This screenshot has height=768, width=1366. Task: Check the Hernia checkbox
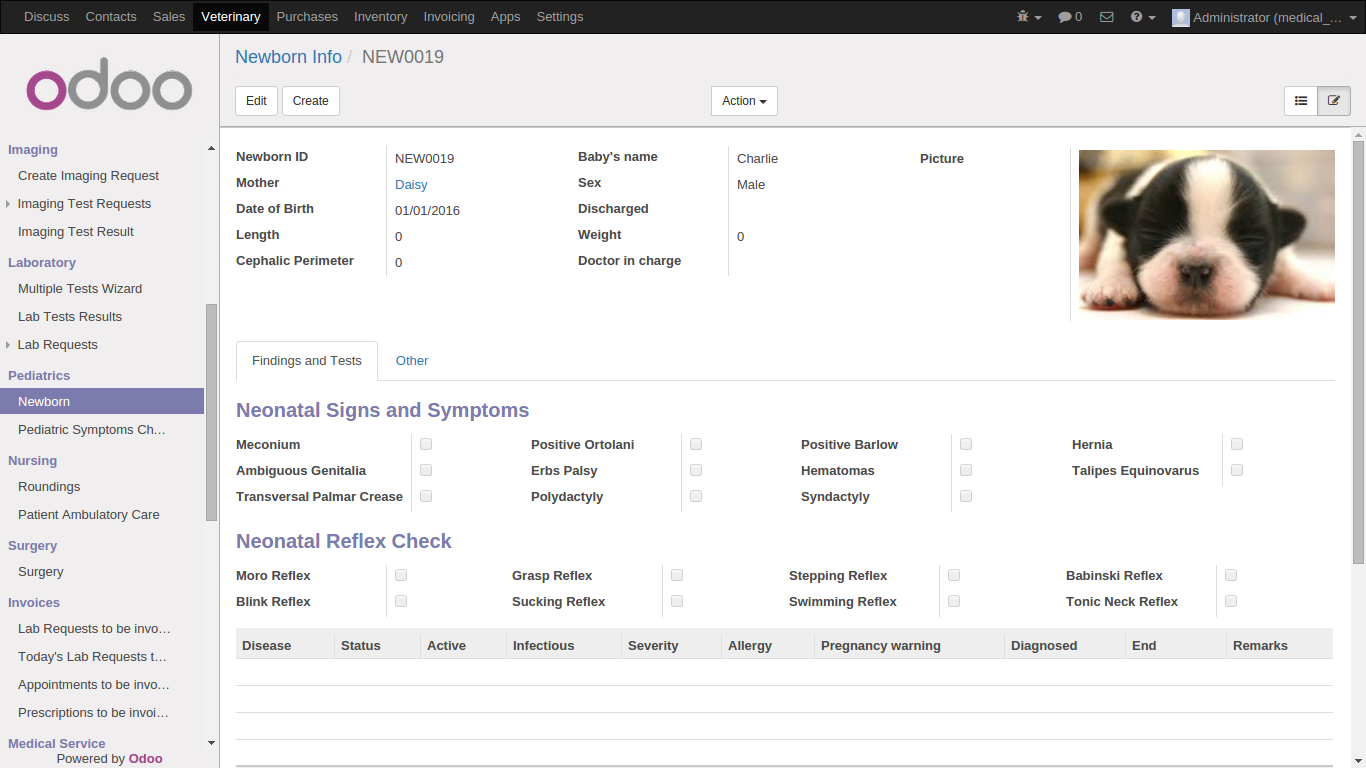[1237, 444]
